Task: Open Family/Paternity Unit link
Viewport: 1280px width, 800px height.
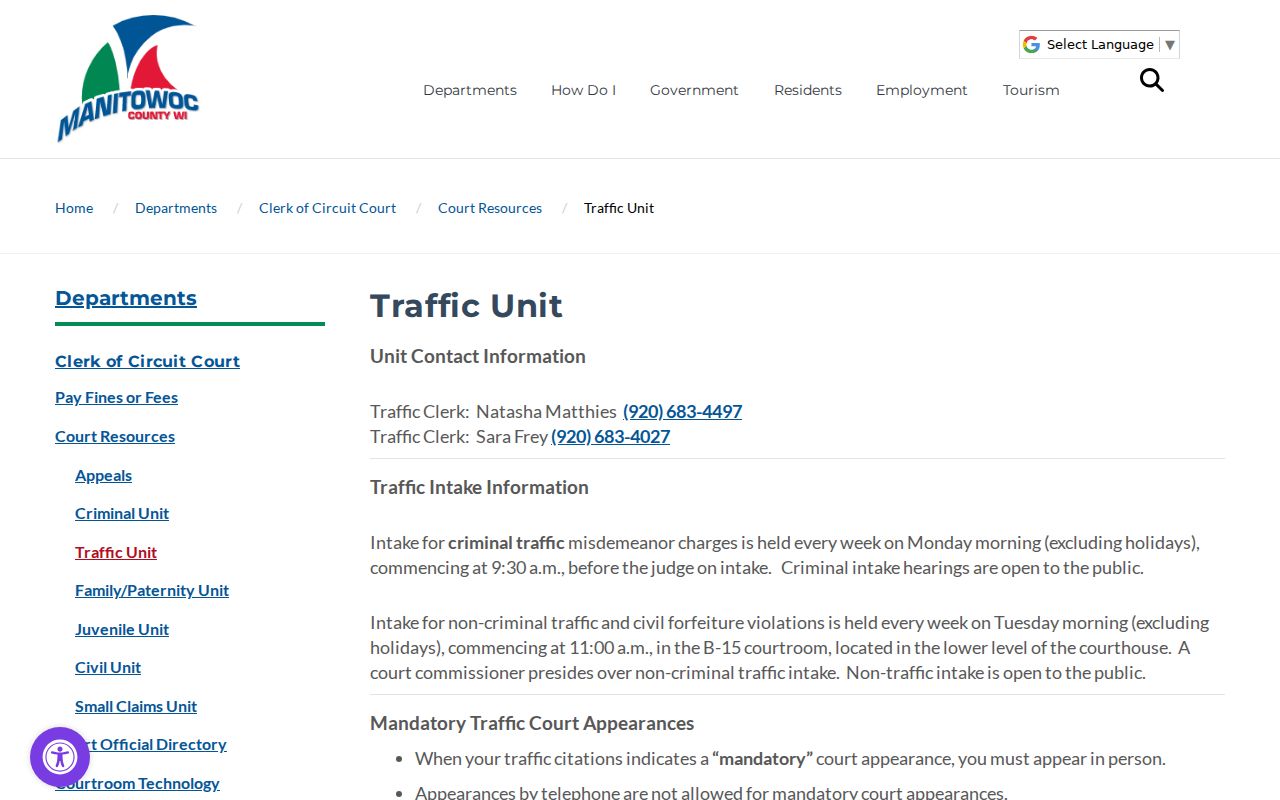Action: pos(152,590)
